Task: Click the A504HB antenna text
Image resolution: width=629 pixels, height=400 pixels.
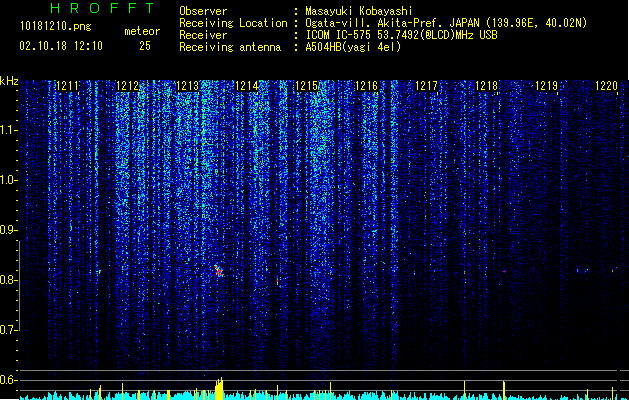Action: click(x=353, y=47)
